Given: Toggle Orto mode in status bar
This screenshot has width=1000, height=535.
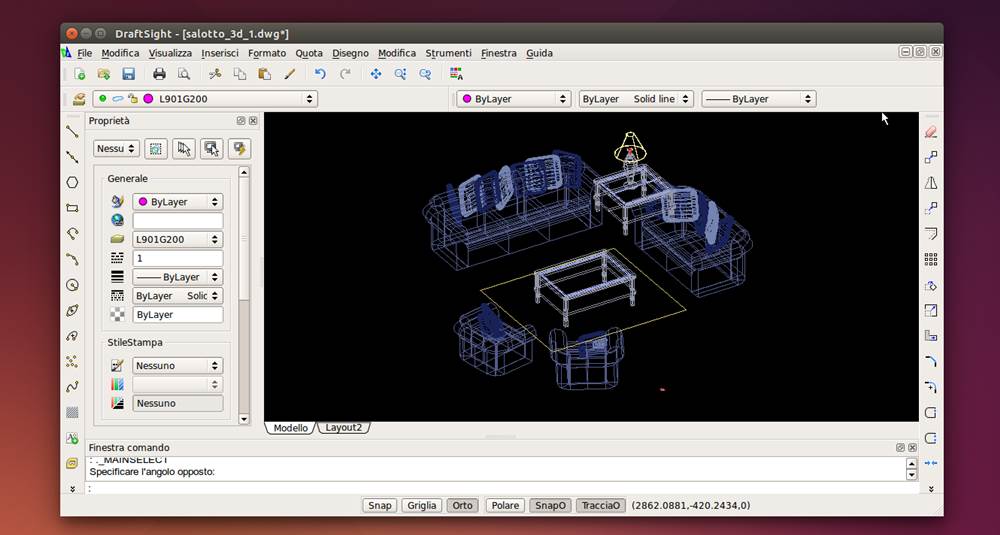Looking at the screenshot, I should (x=462, y=505).
